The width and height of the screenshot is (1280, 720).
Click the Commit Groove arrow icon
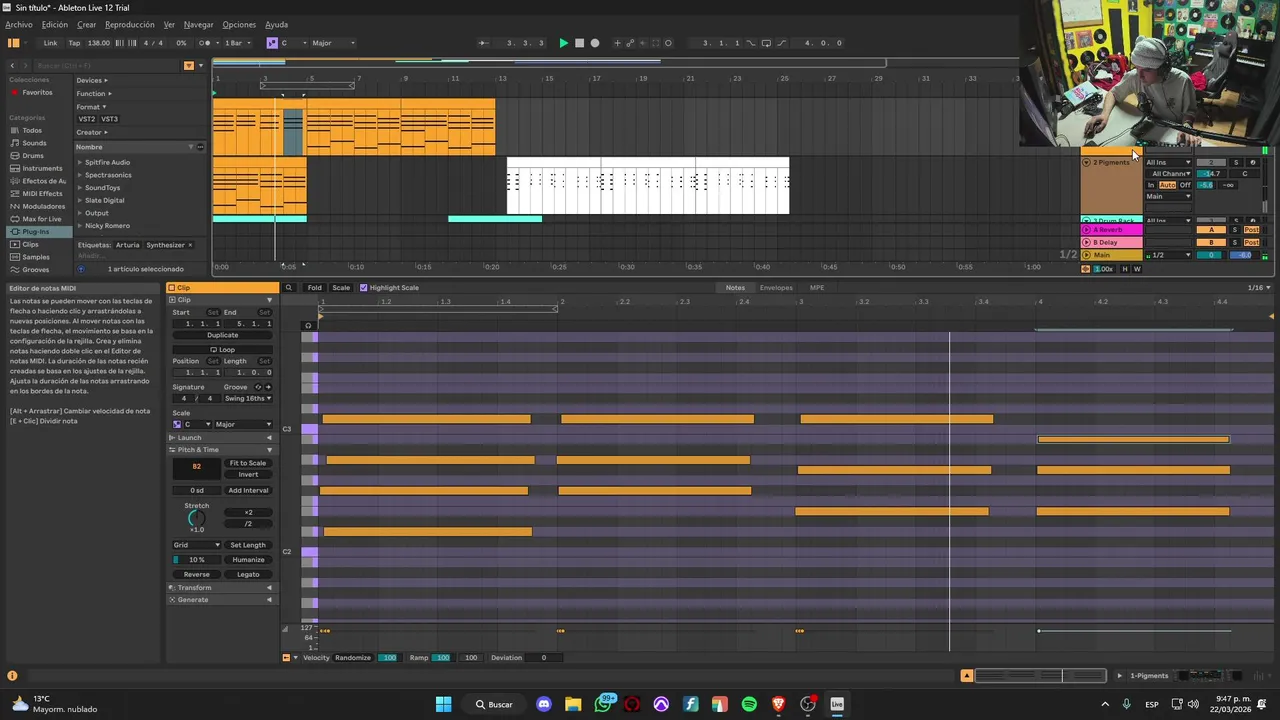pyautogui.click(x=268, y=387)
